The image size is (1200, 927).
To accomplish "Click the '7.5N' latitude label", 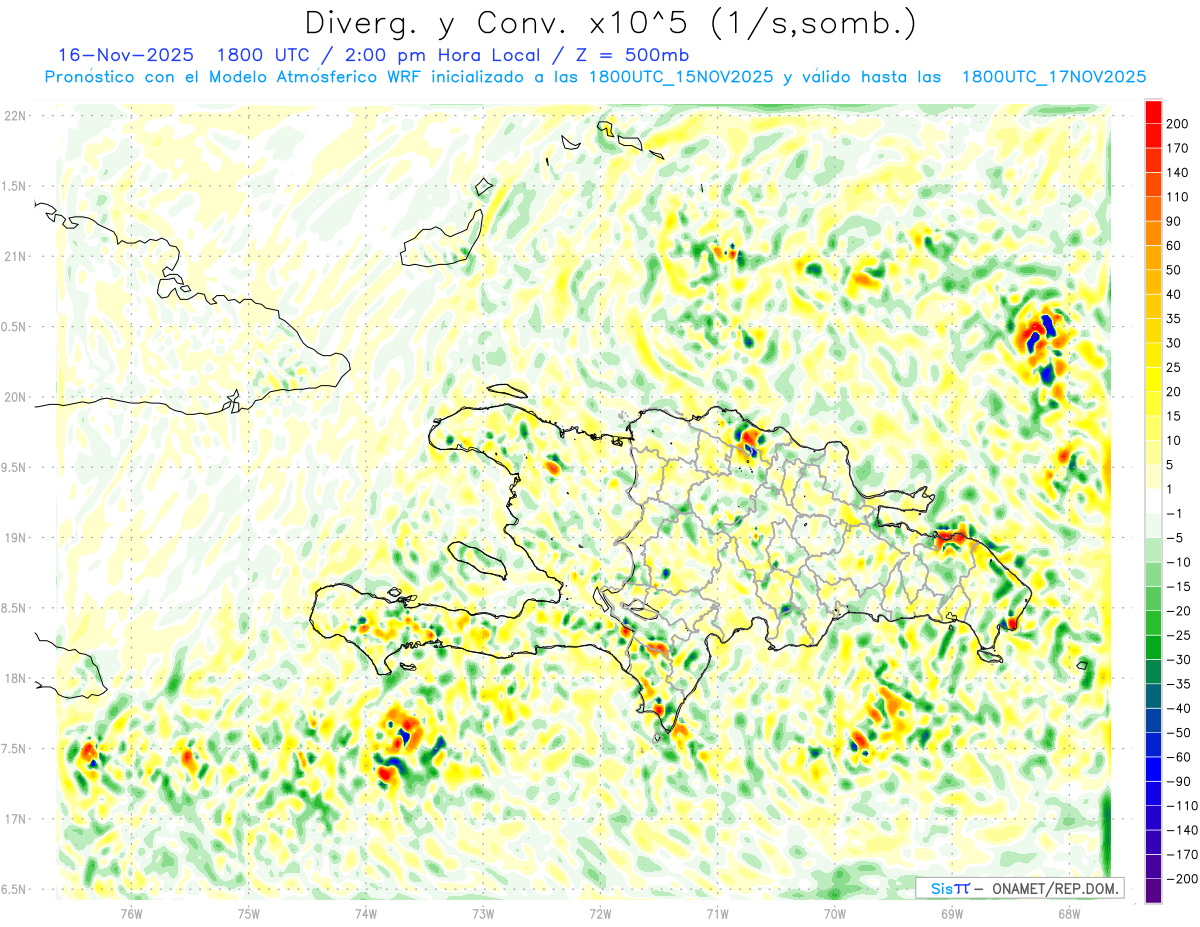I will [15, 748].
